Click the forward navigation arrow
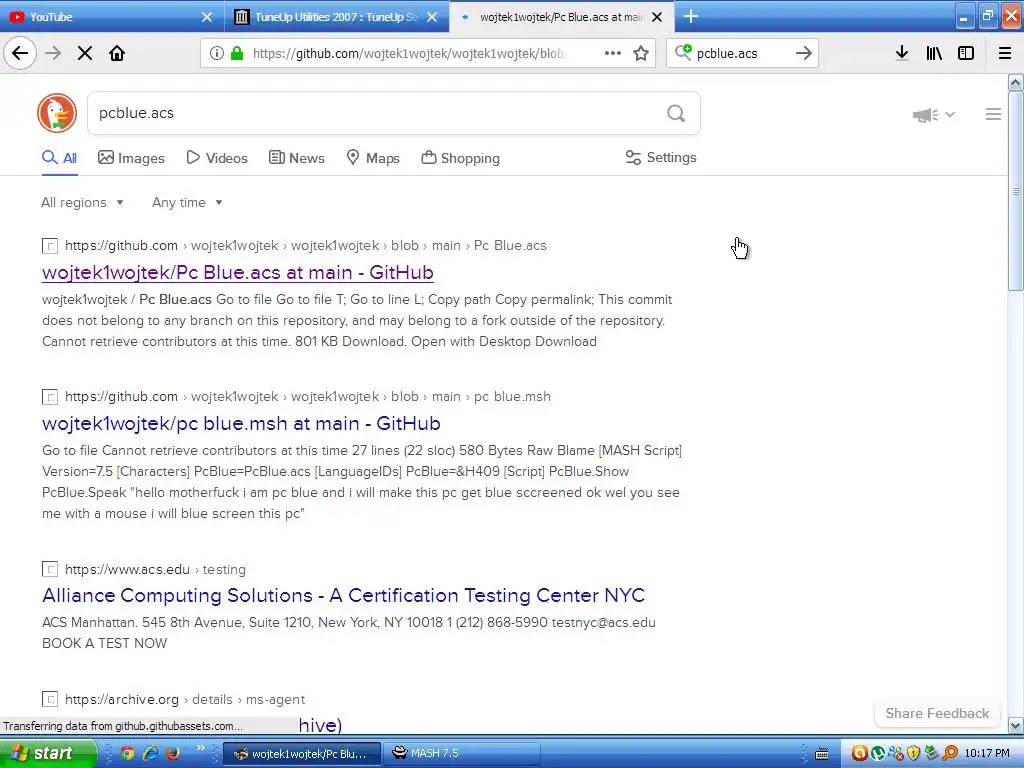The height and width of the screenshot is (768, 1024). click(x=53, y=53)
